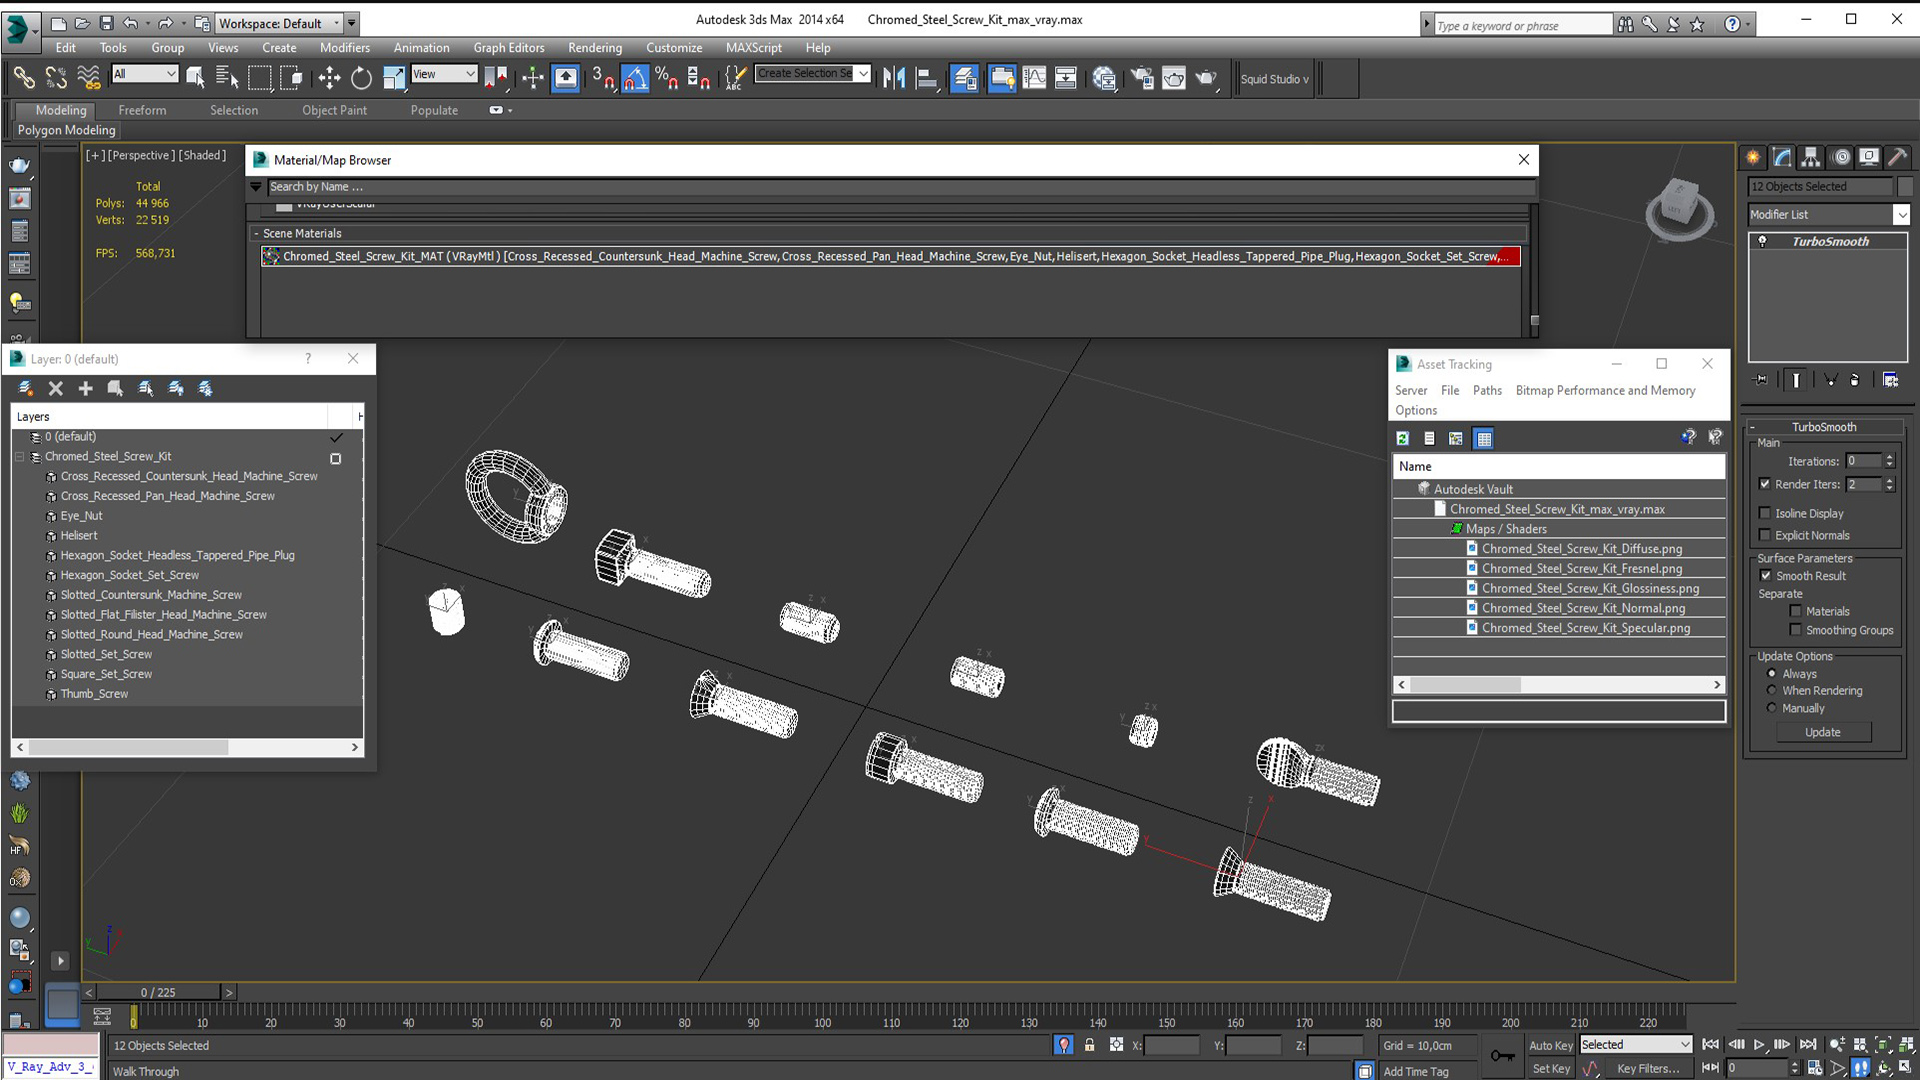
Task: Open the Schematic View icon
Action: point(1066,77)
